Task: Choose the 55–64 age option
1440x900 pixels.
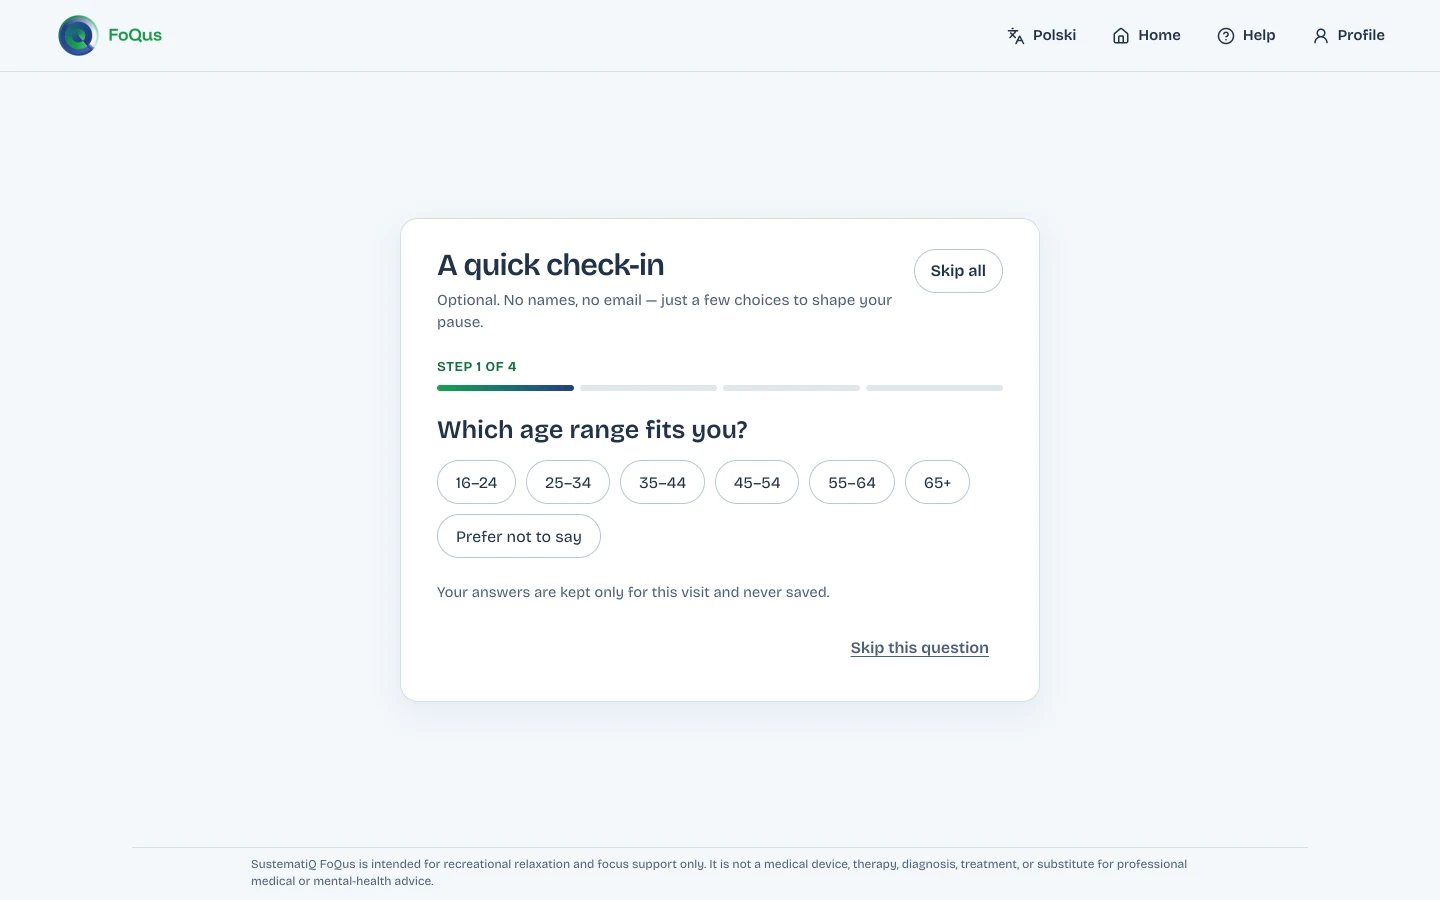Action: (852, 482)
